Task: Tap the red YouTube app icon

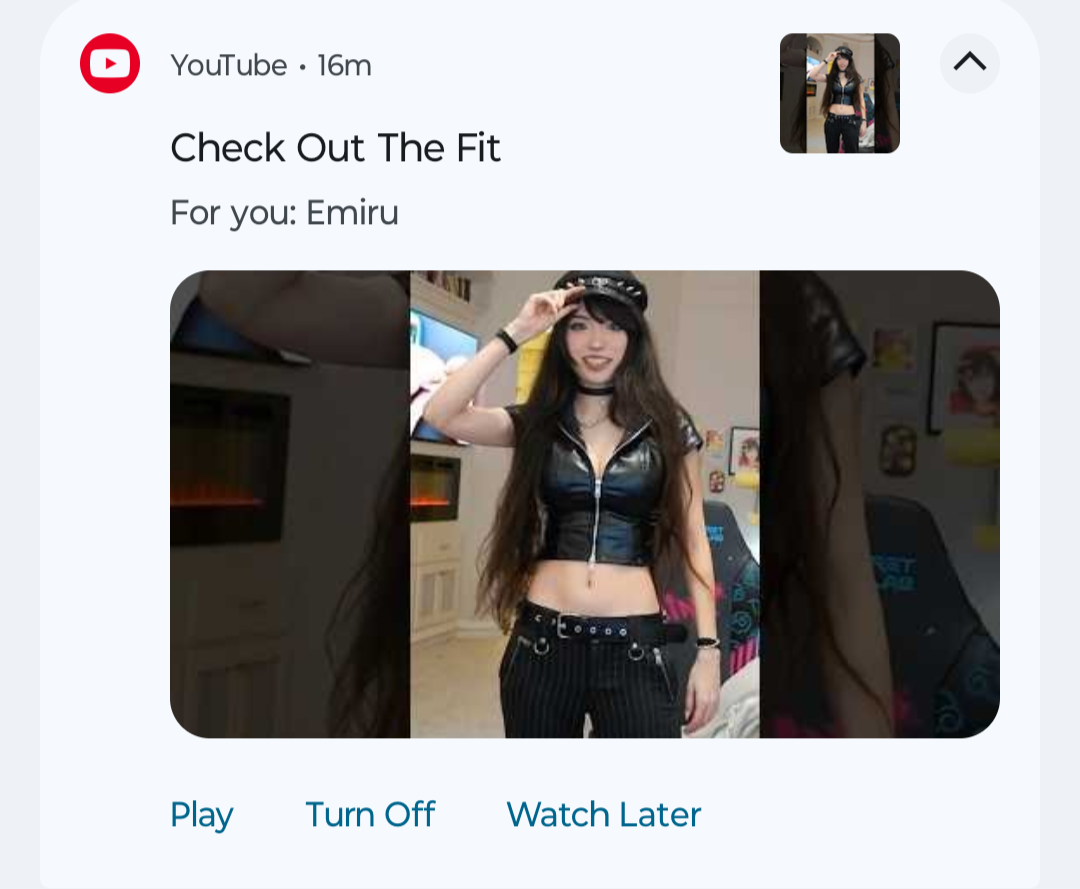Action: tap(110, 63)
